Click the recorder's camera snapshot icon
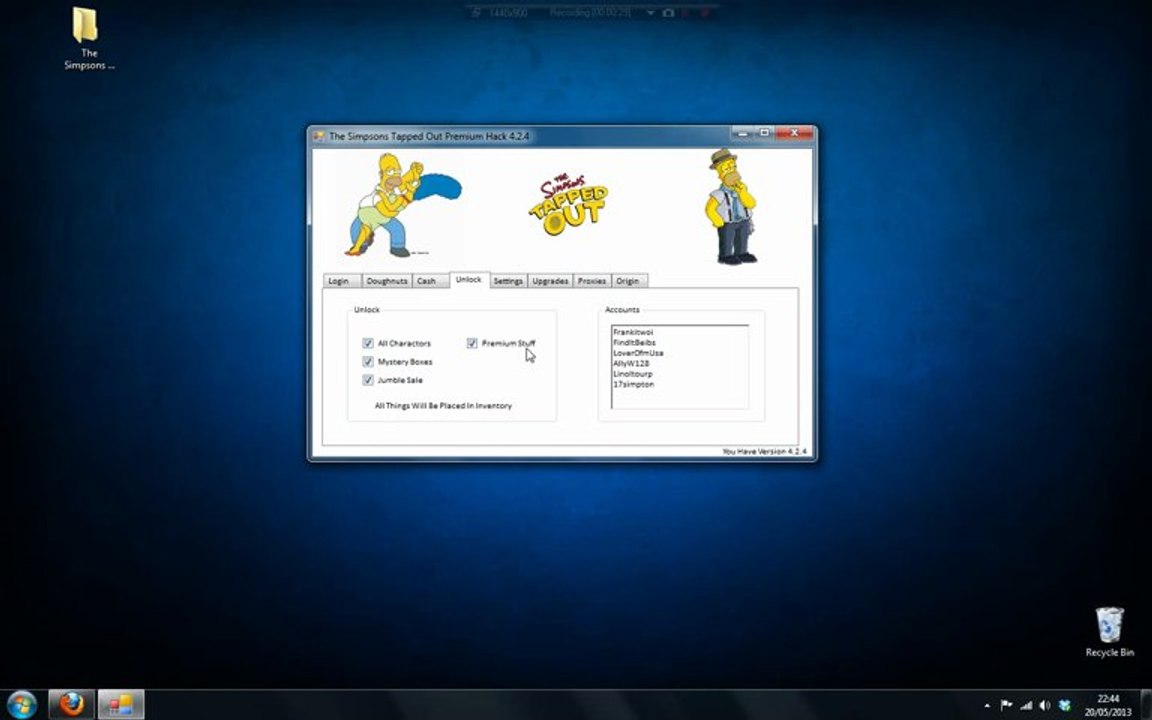The image size is (1152, 720). 668,13
